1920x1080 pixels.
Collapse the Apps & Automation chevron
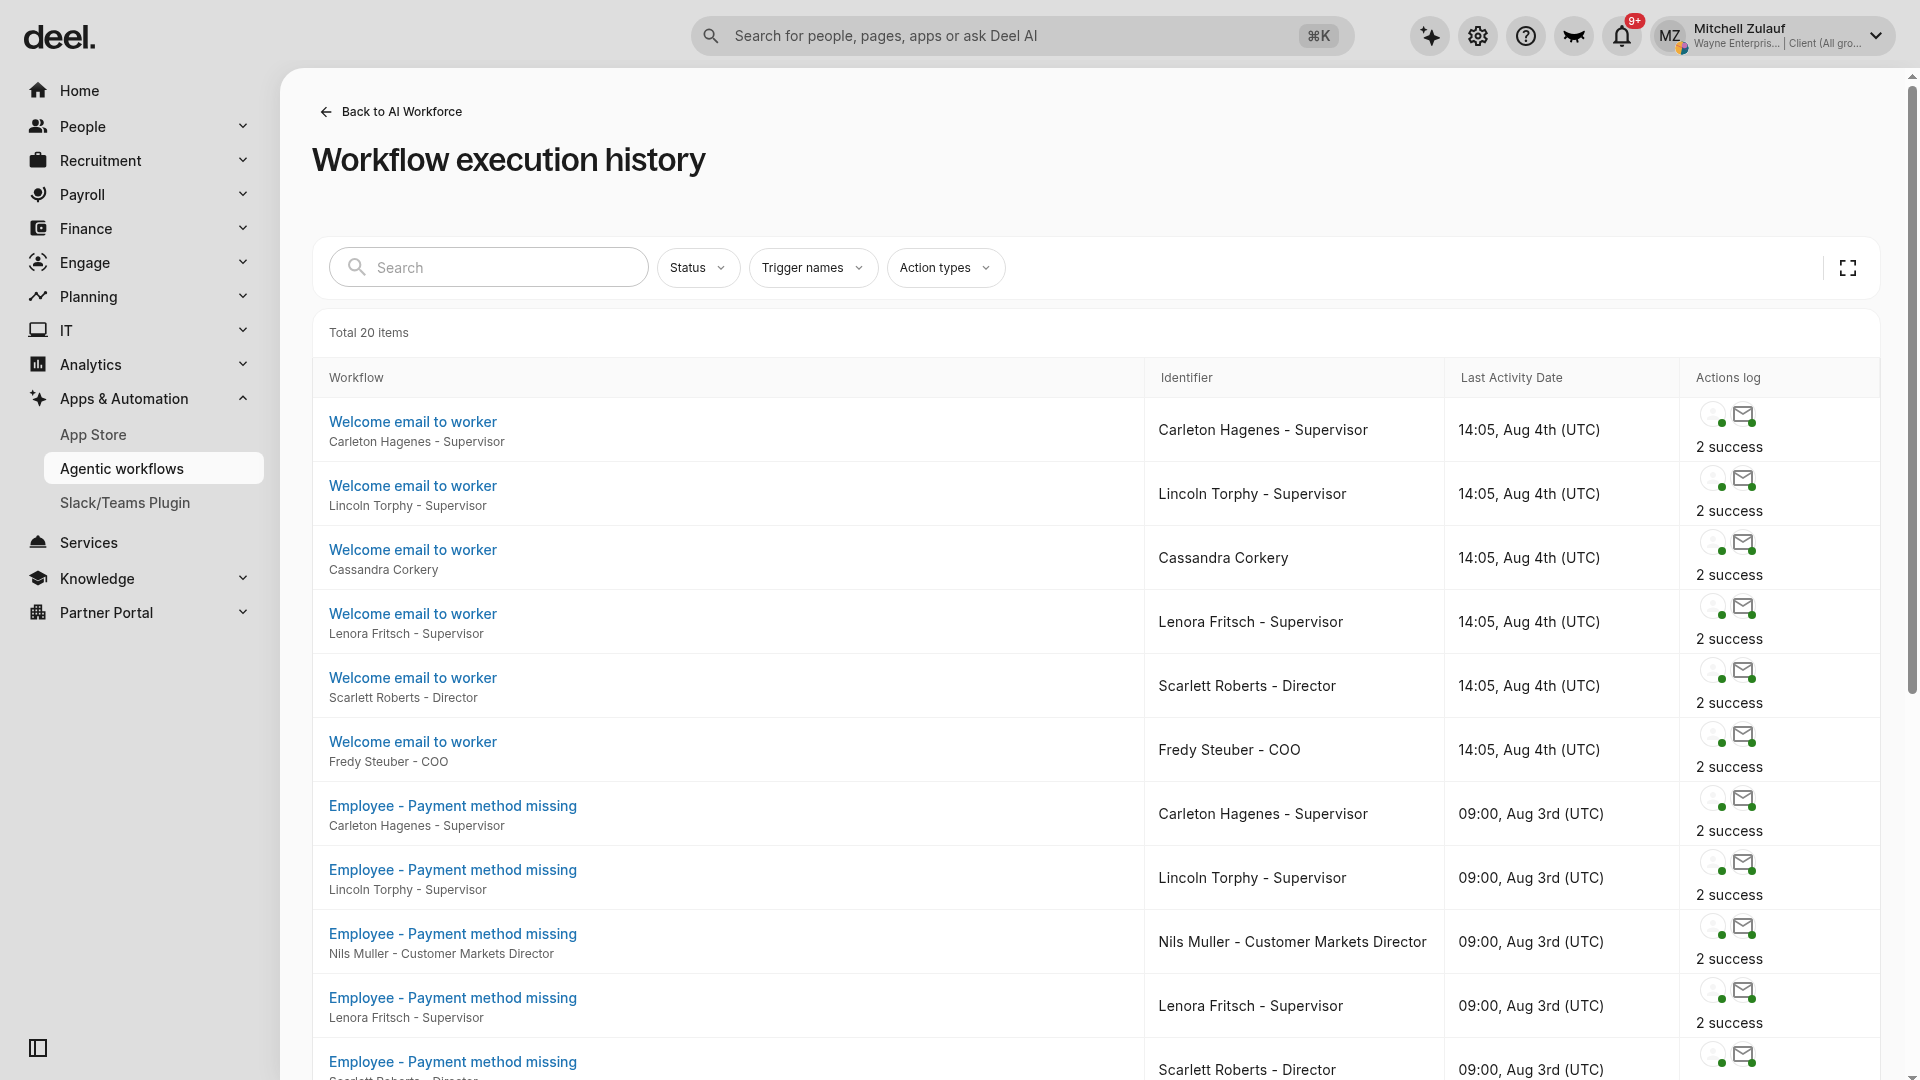(243, 398)
